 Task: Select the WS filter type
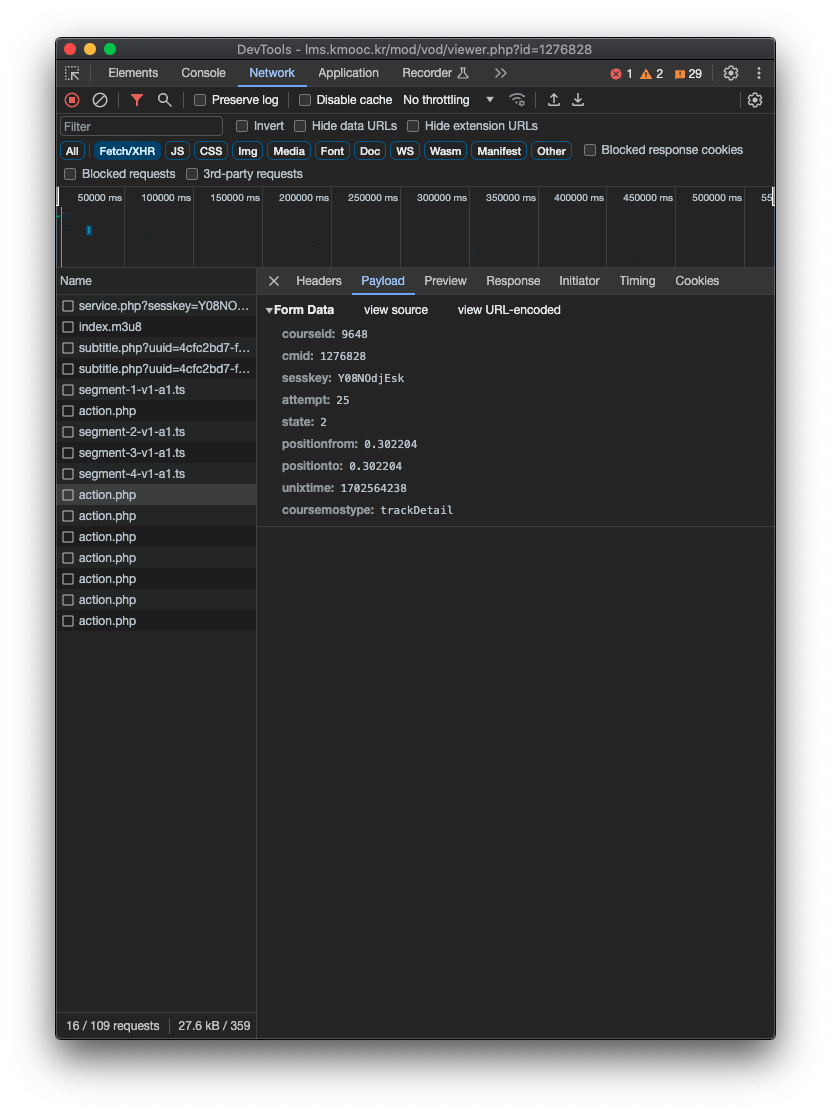405,151
